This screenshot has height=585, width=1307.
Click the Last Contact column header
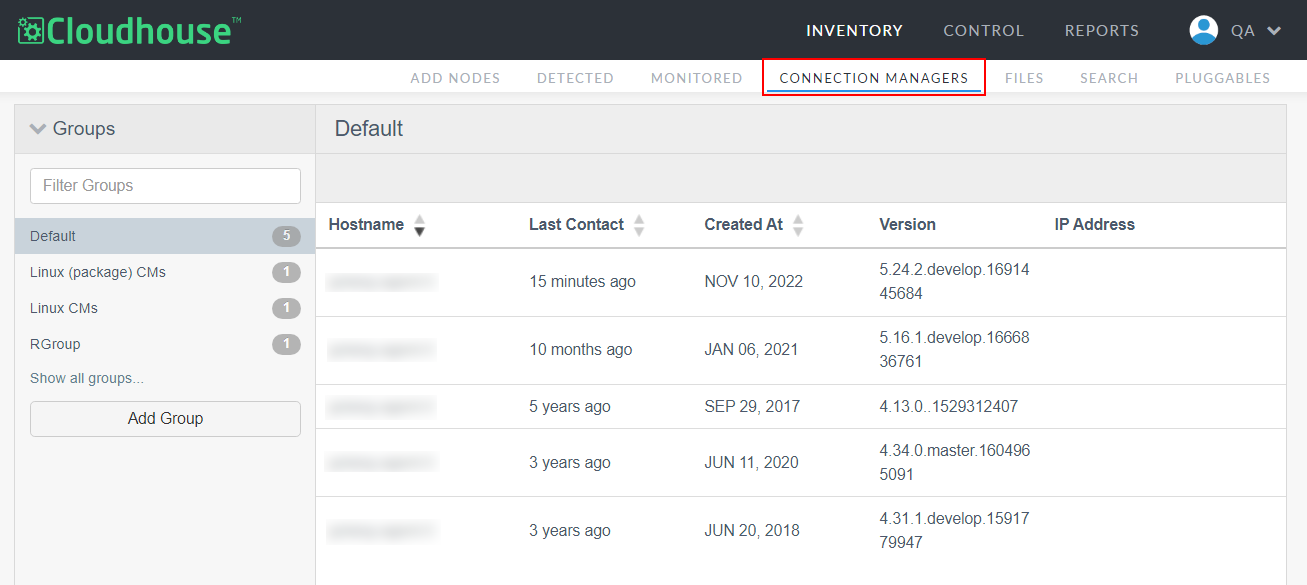click(576, 225)
